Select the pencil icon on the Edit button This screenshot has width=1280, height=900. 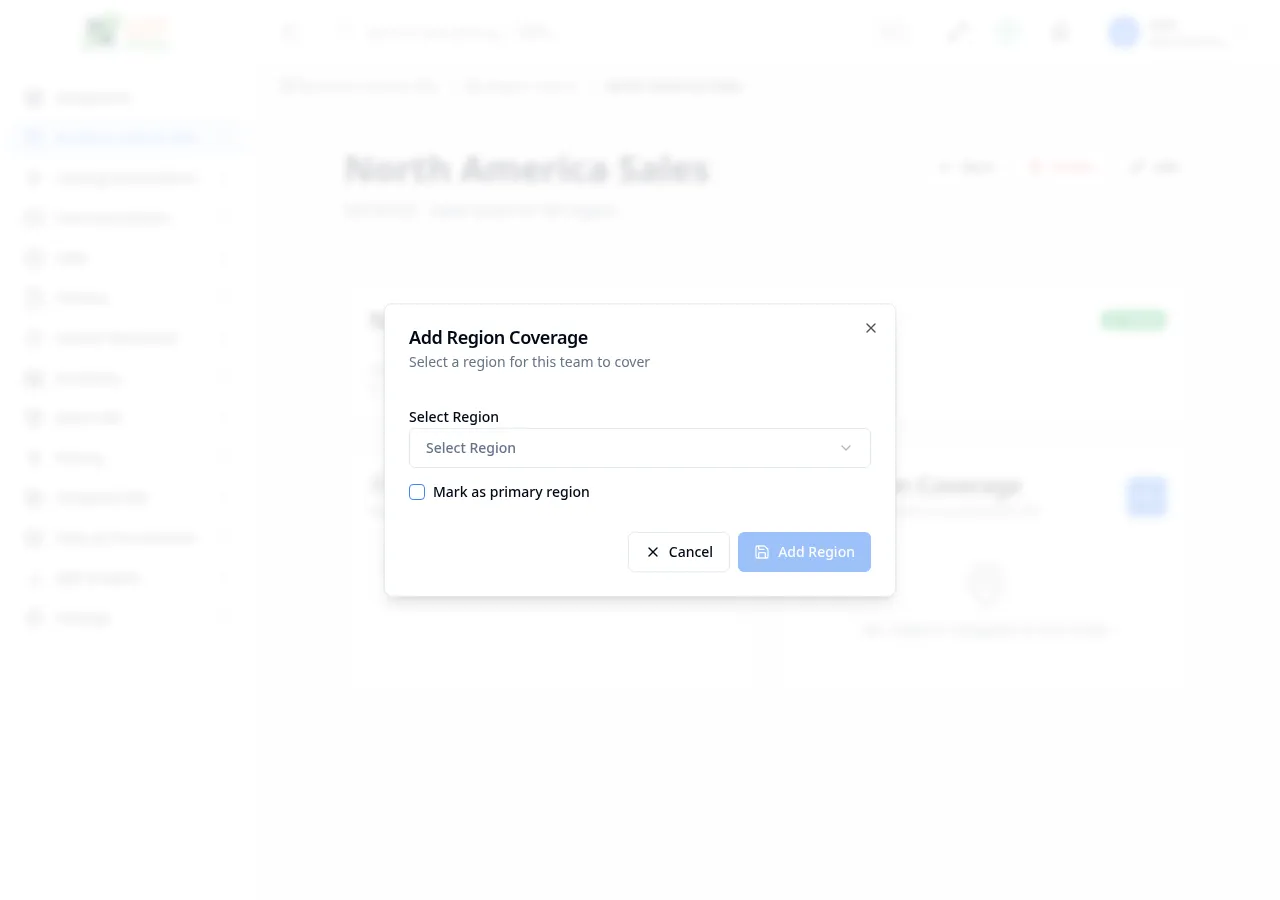pos(1137,167)
